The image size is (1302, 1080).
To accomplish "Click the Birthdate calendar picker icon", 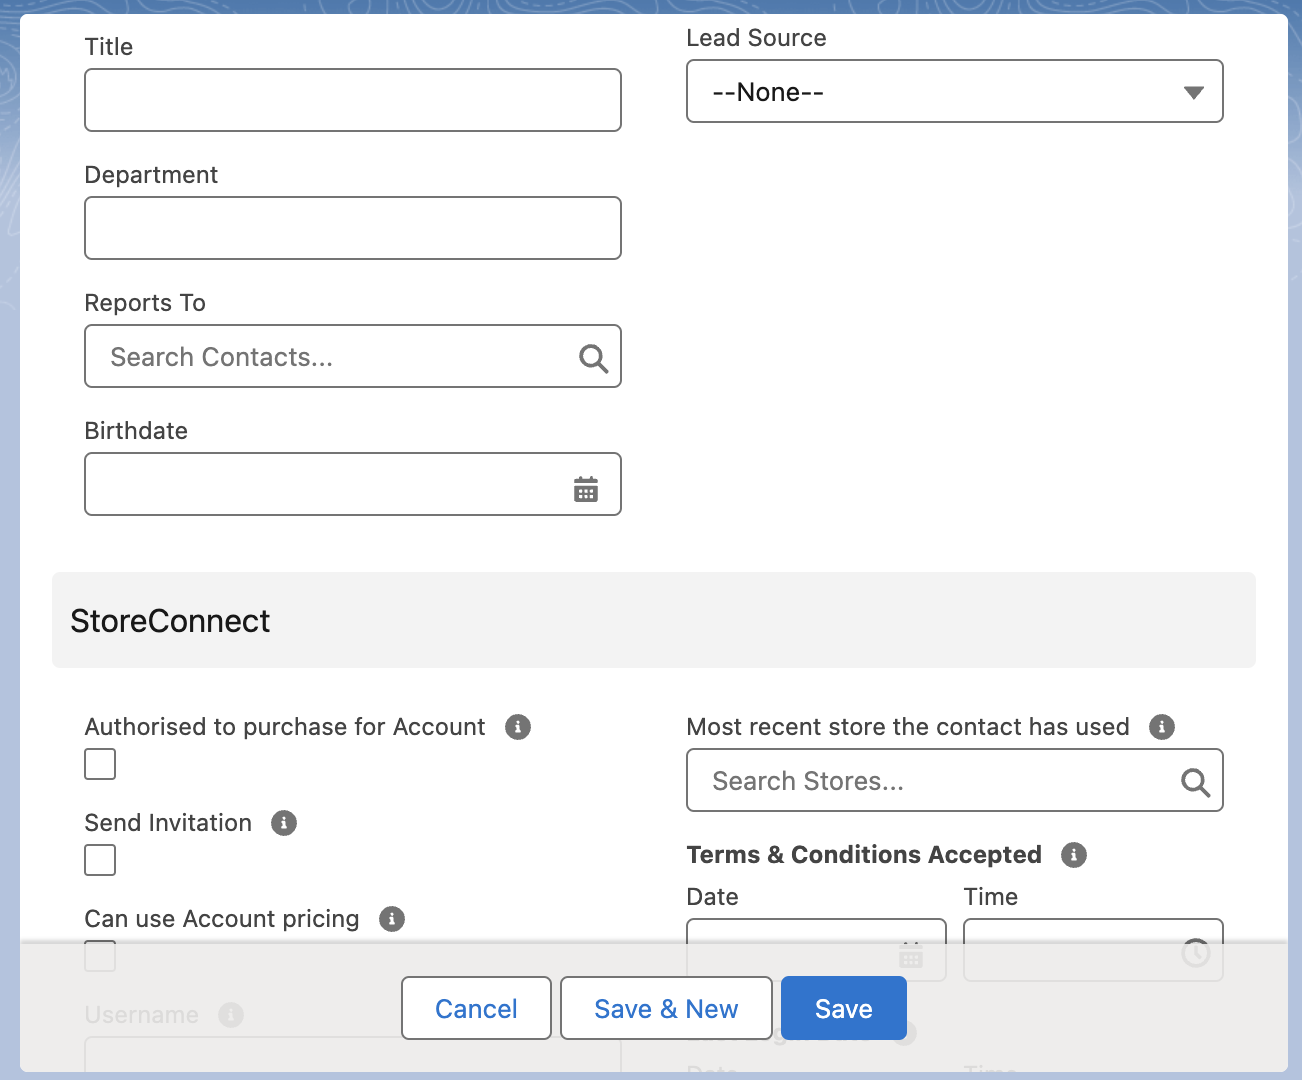I will (586, 489).
